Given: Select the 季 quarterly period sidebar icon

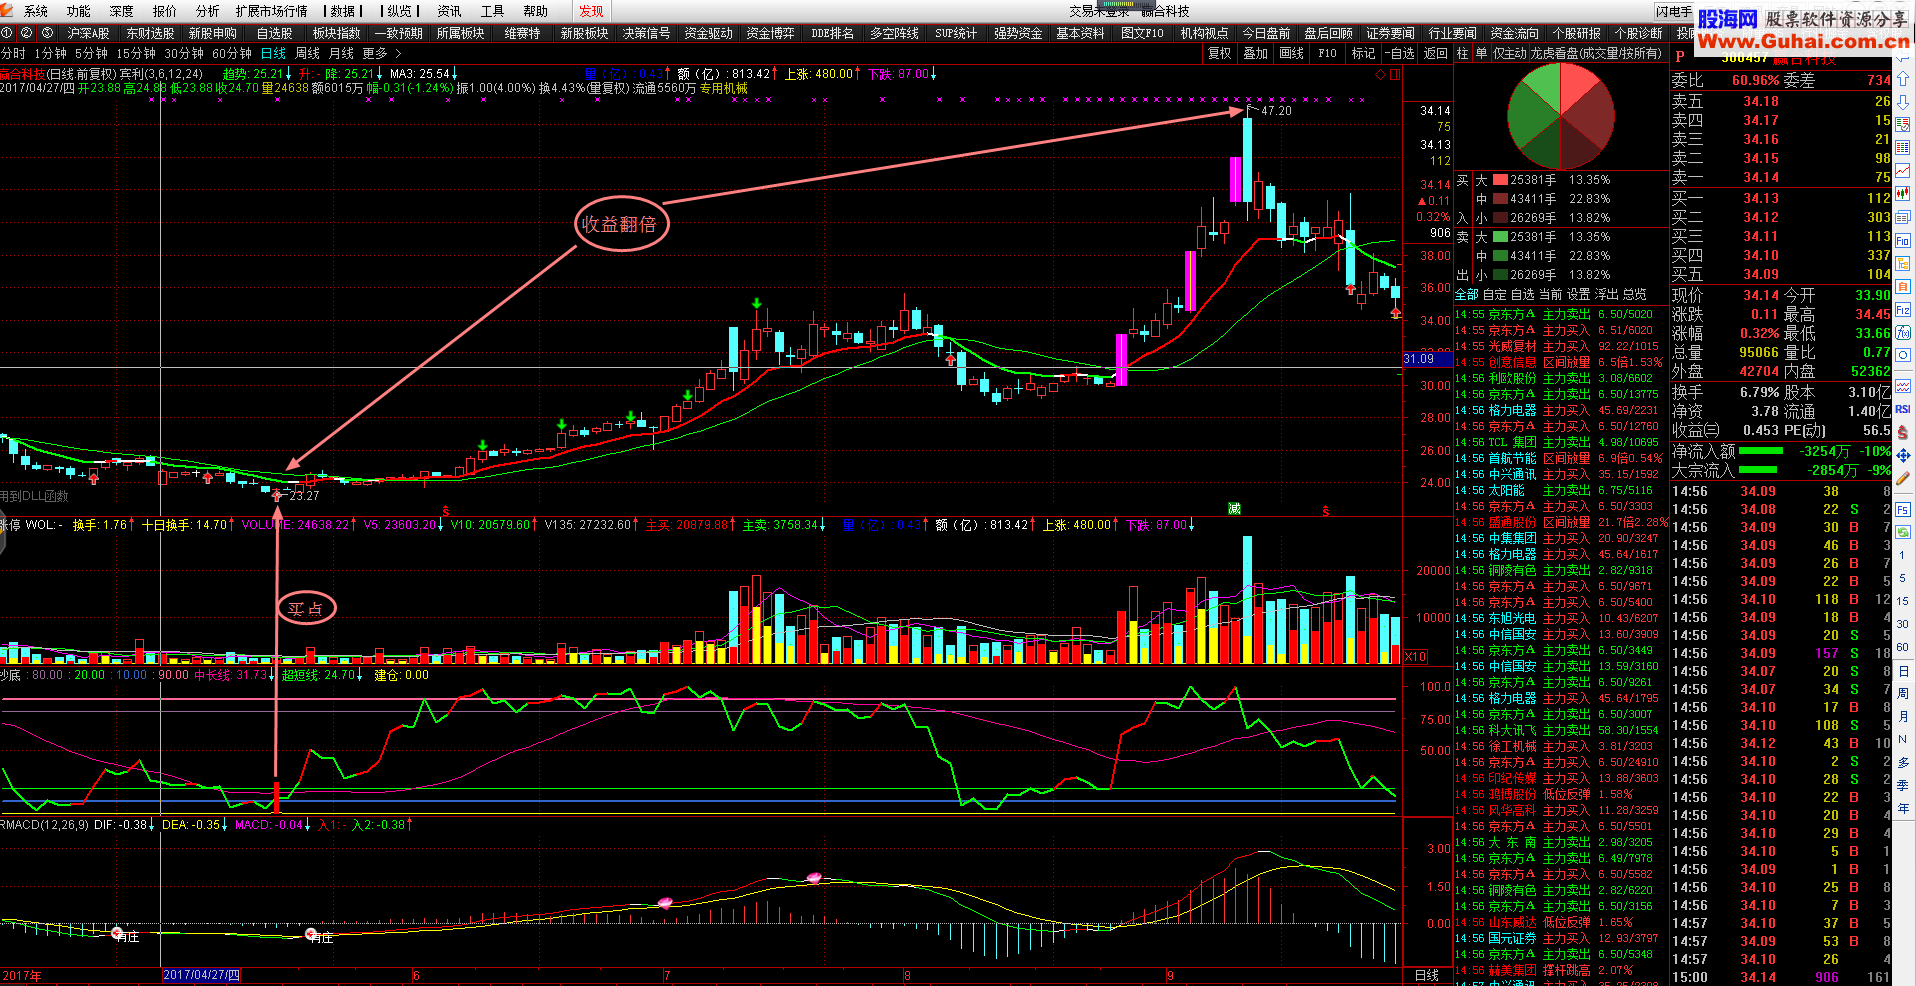Looking at the screenshot, I should [1902, 785].
